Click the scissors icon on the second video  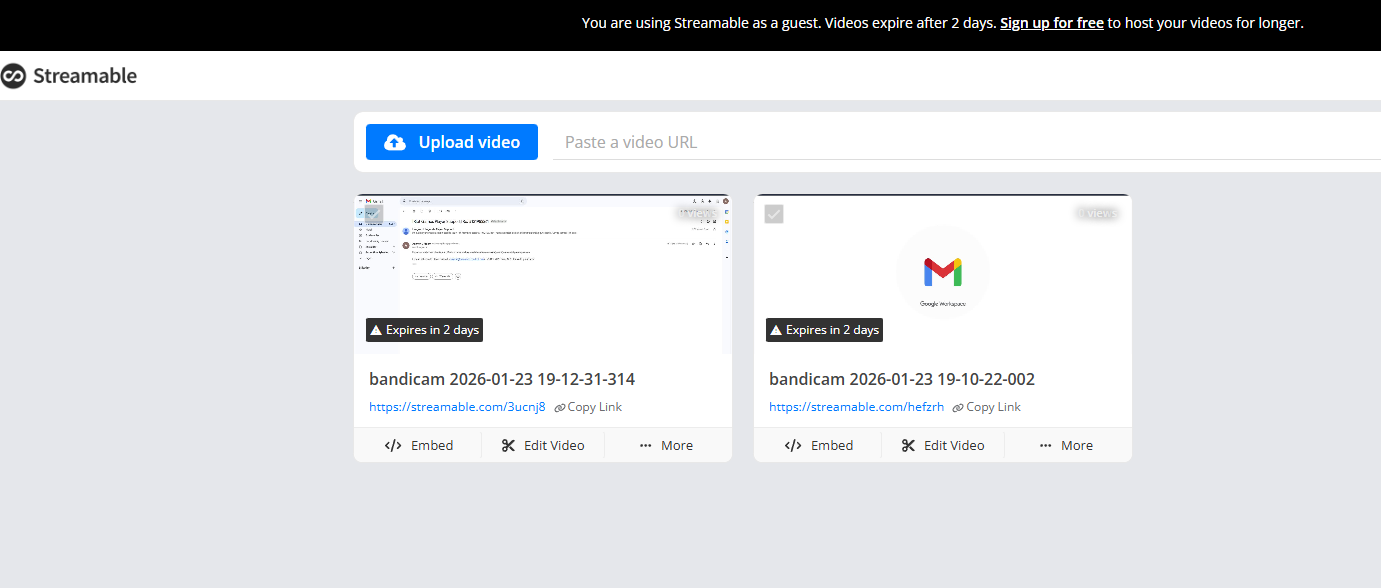point(908,445)
